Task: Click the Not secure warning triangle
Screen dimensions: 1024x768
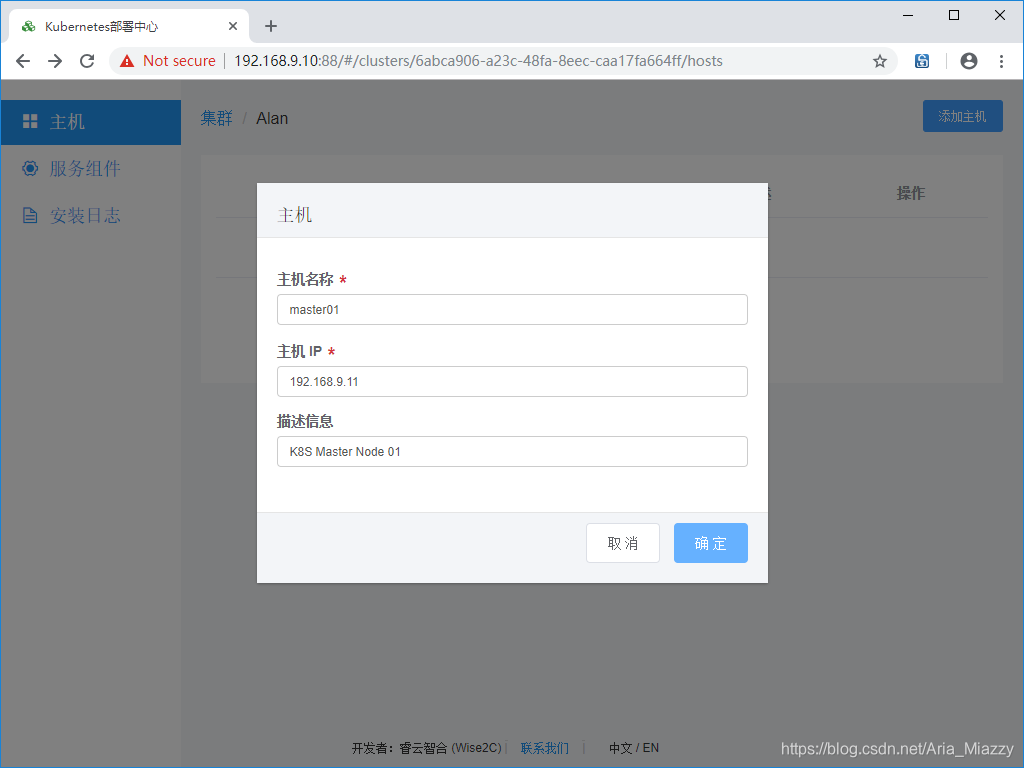Action: coord(127,61)
